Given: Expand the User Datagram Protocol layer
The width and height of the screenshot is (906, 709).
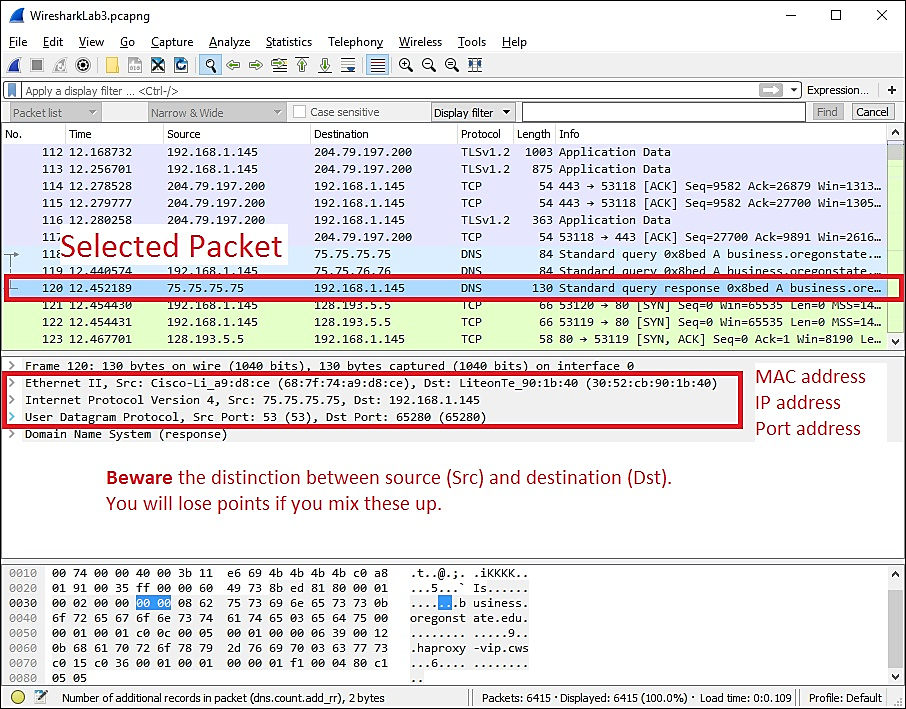Looking at the screenshot, I should point(11,417).
